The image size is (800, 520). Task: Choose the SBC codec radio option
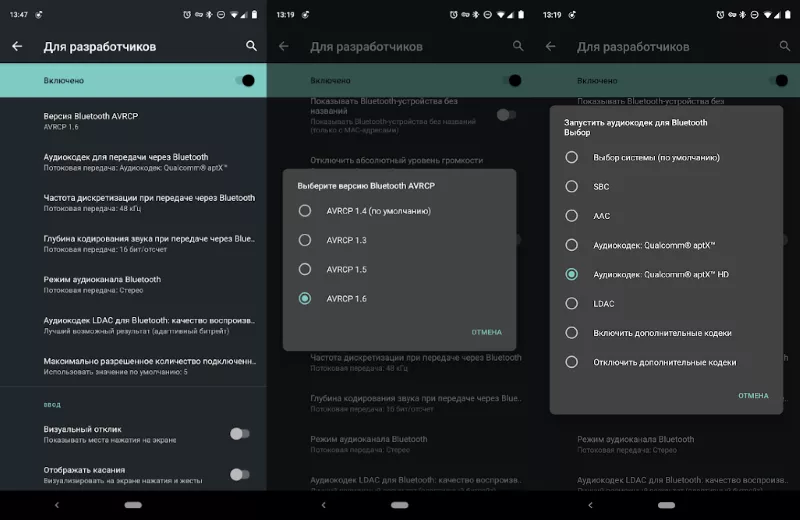click(572, 186)
